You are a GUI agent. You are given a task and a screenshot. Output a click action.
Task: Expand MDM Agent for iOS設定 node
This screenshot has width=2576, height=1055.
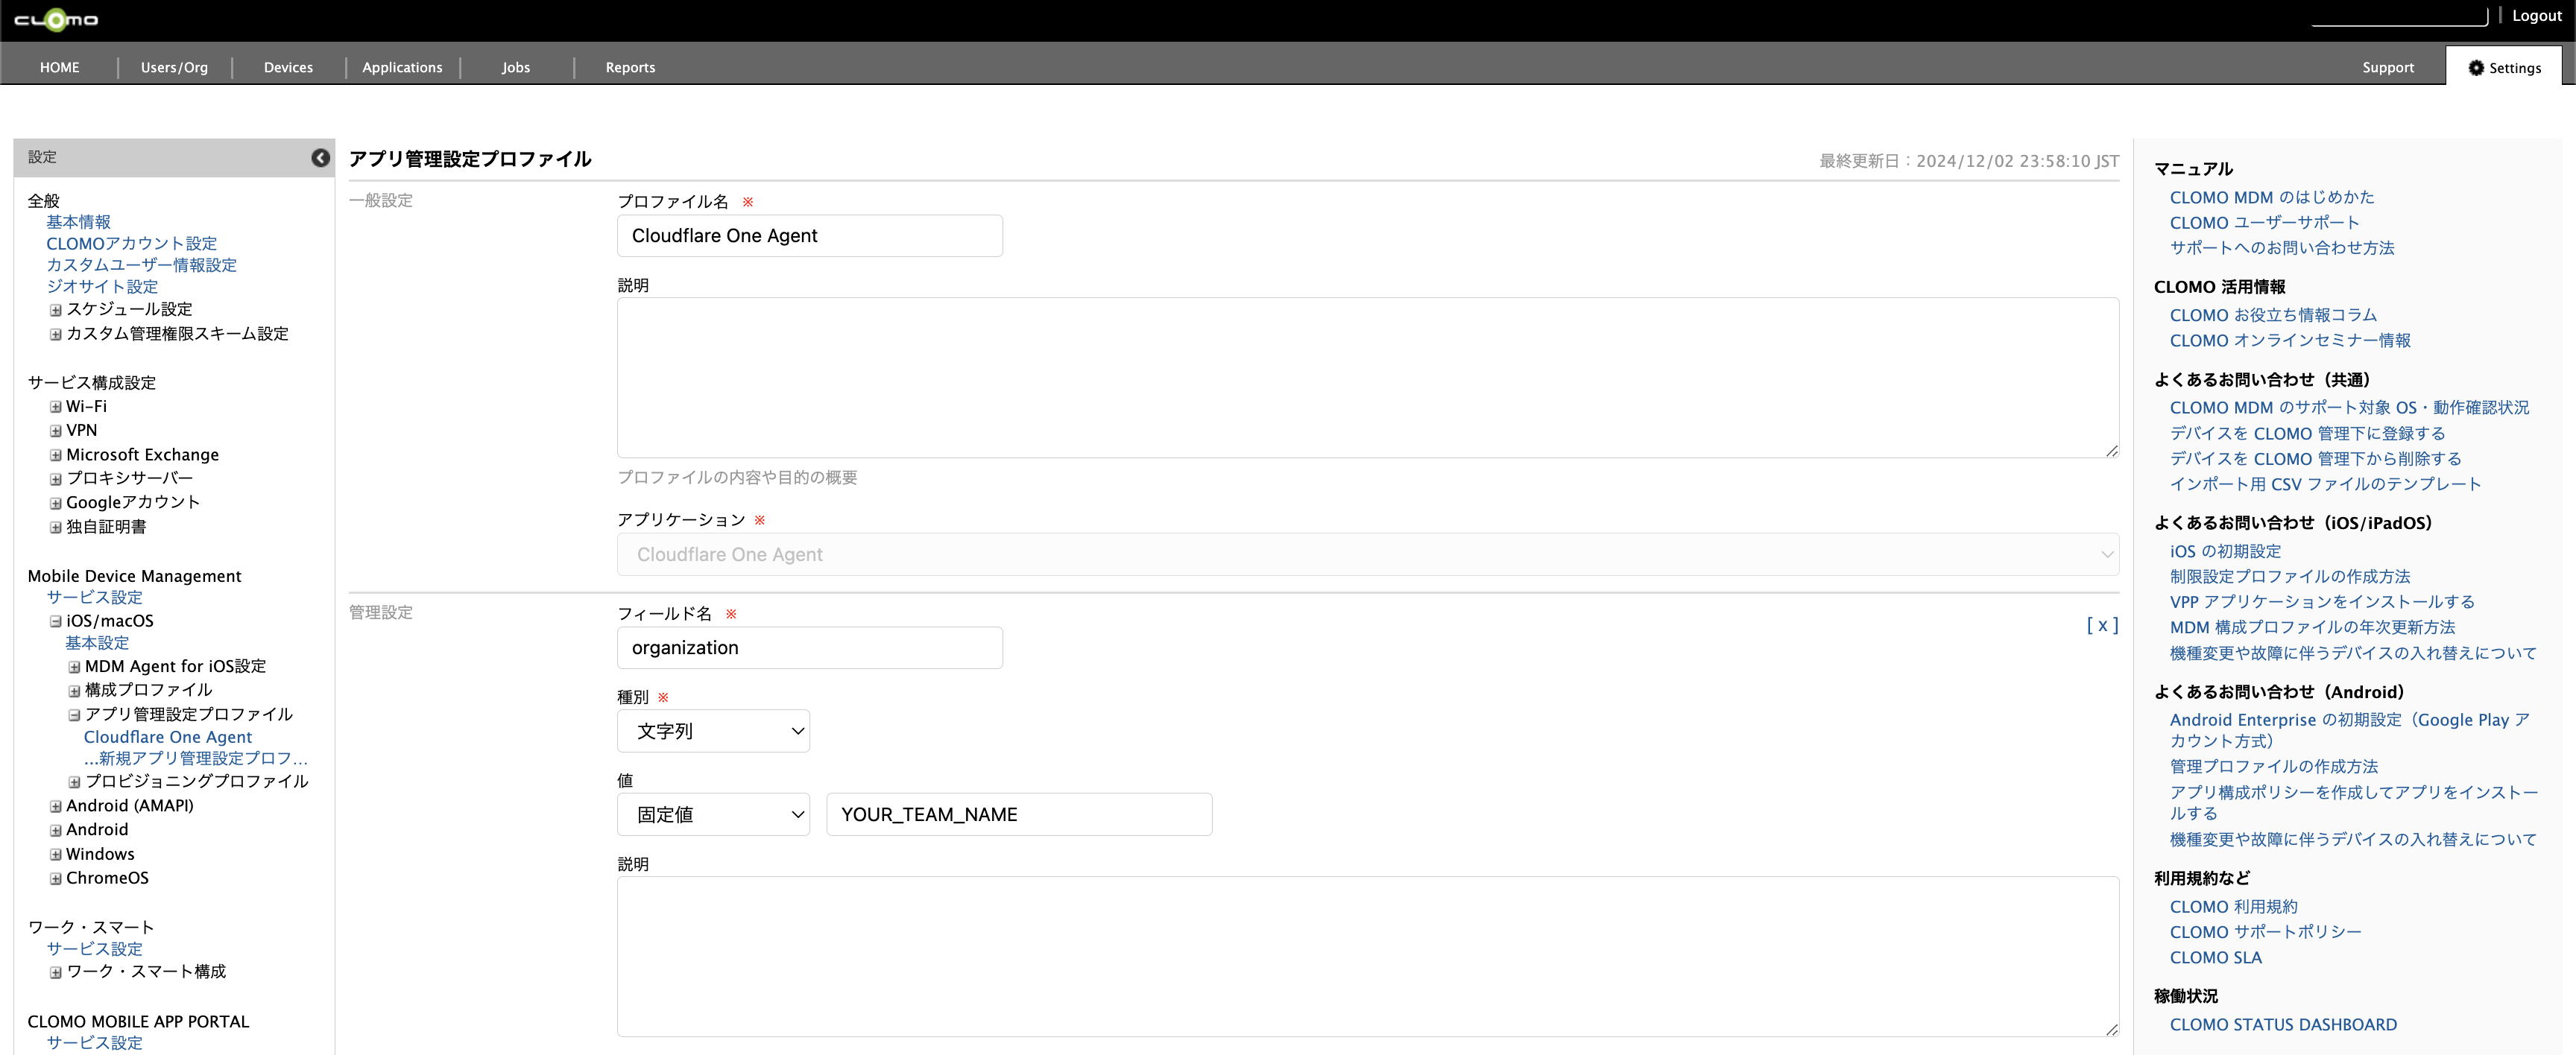pos(74,667)
